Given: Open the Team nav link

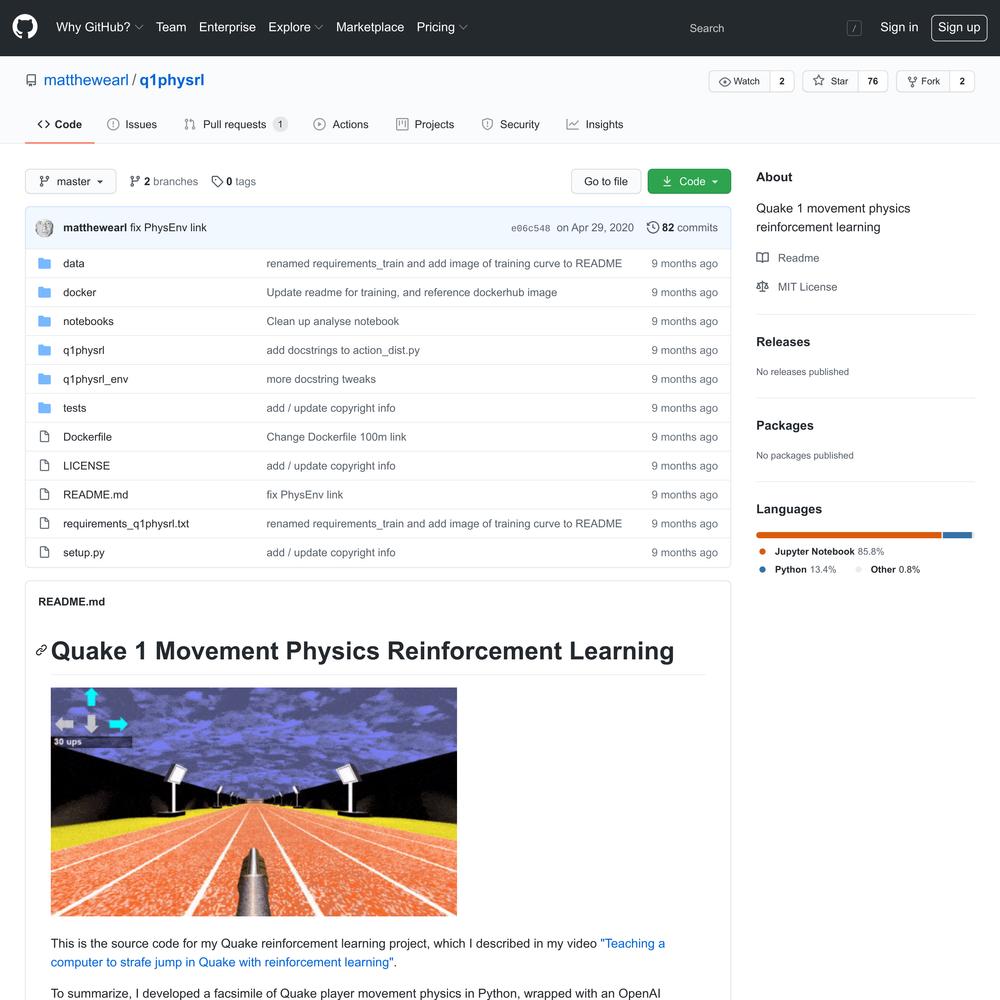Looking at the screenshot, I should (171, 27).
